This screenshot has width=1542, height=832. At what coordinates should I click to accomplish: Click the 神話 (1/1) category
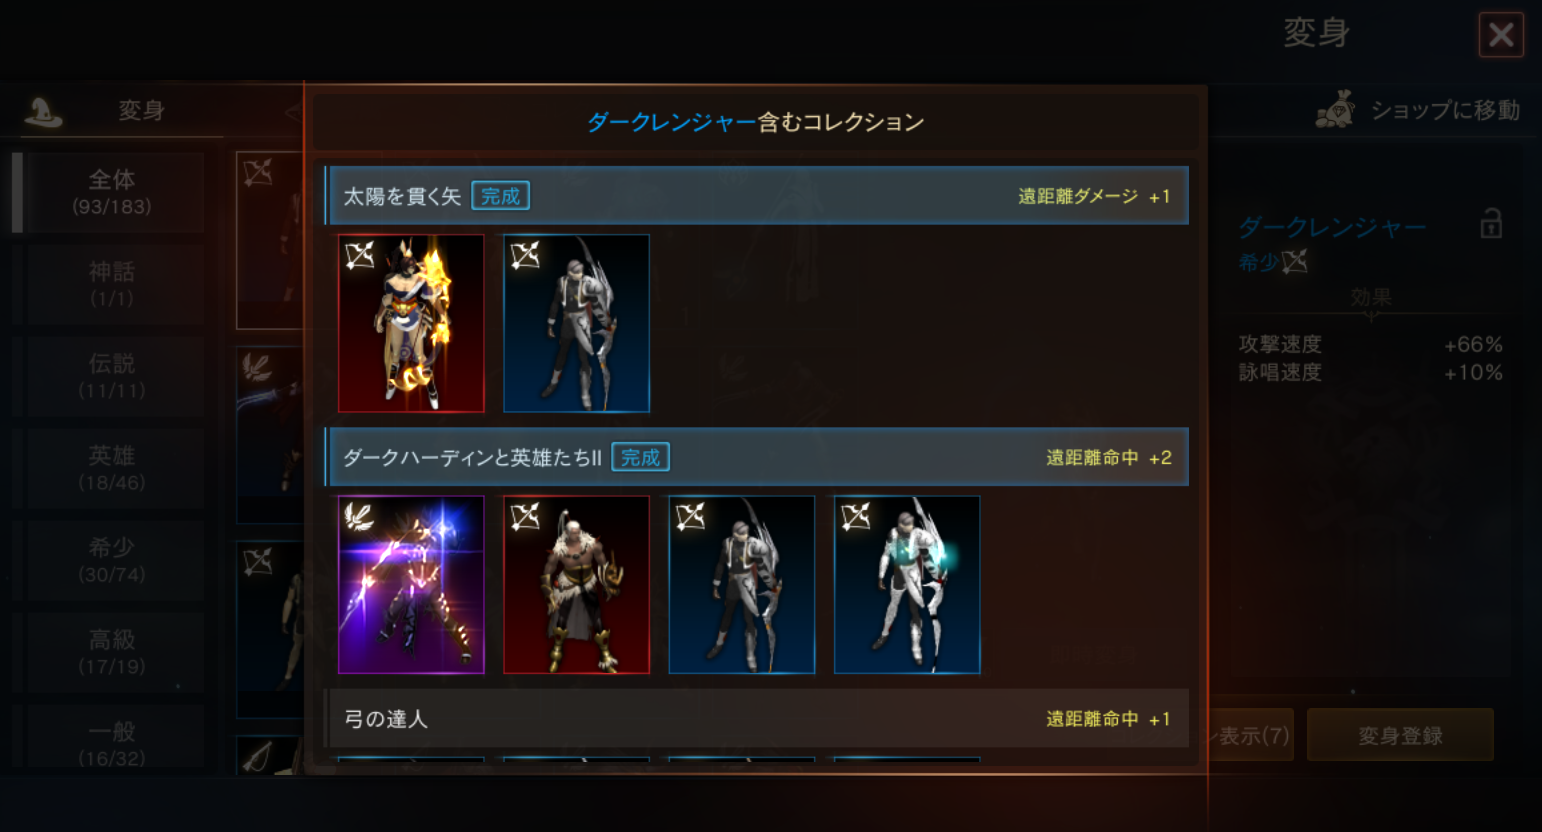112,284
